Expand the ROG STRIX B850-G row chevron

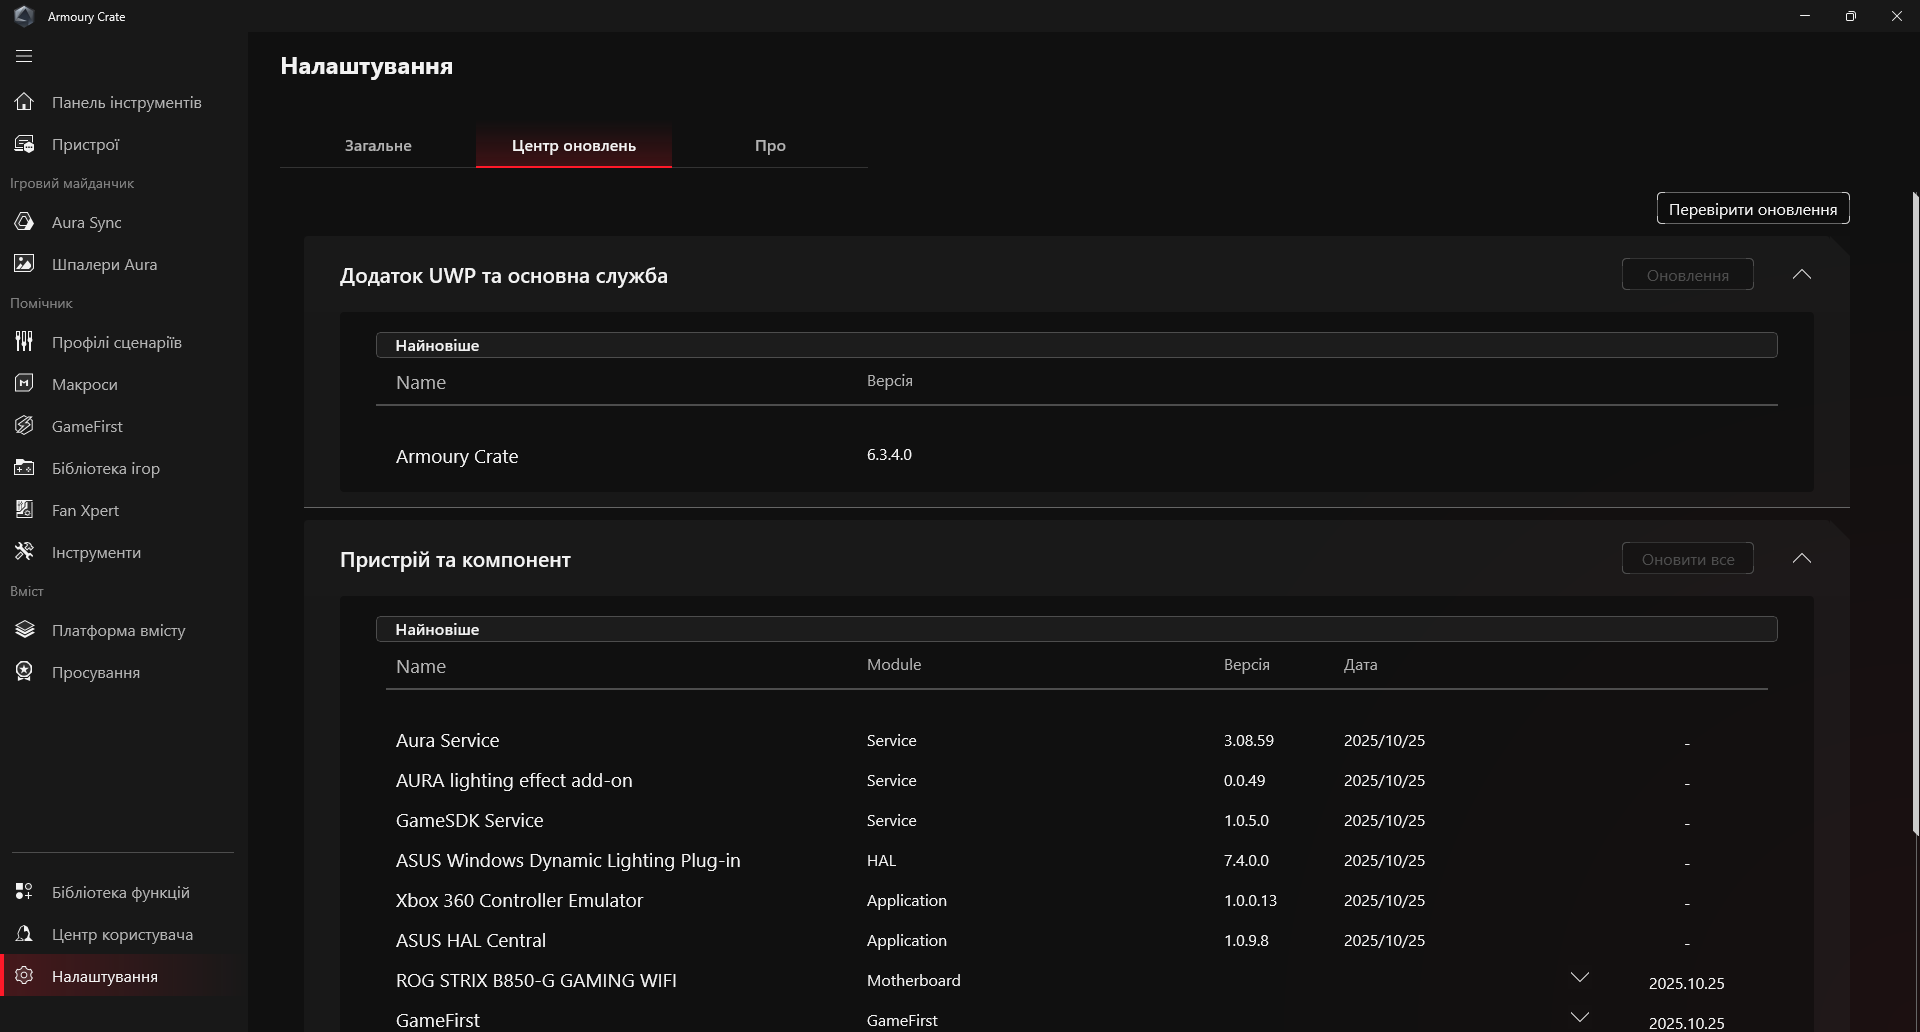pos(1579,978)
